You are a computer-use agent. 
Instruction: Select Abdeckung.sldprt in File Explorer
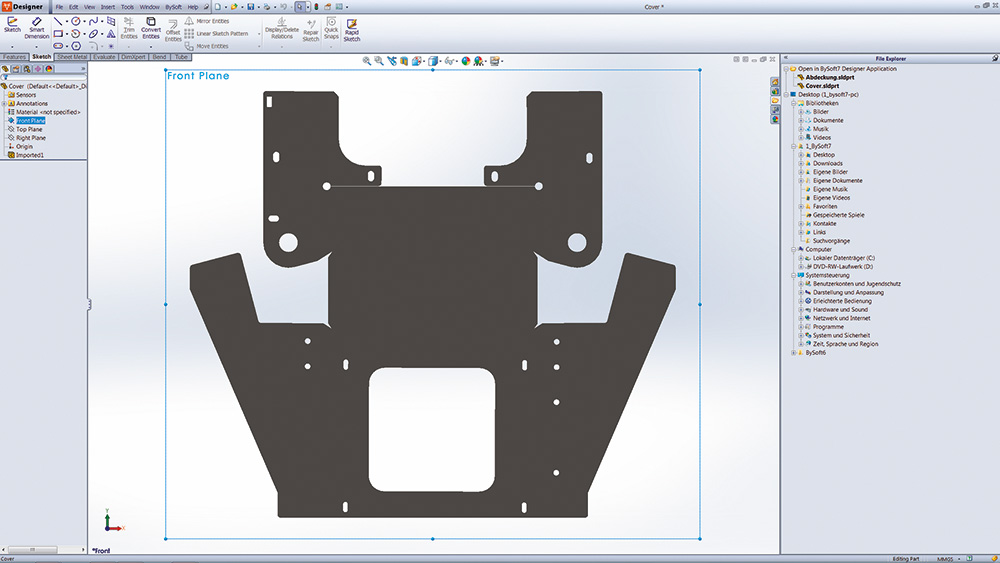click(825, 77)
